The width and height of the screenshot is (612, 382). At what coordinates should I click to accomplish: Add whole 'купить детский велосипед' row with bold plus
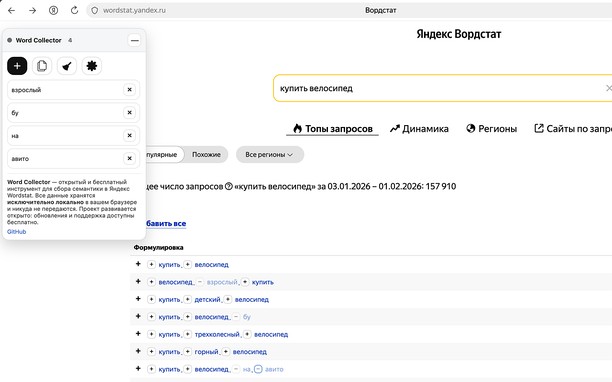point(138,299)
